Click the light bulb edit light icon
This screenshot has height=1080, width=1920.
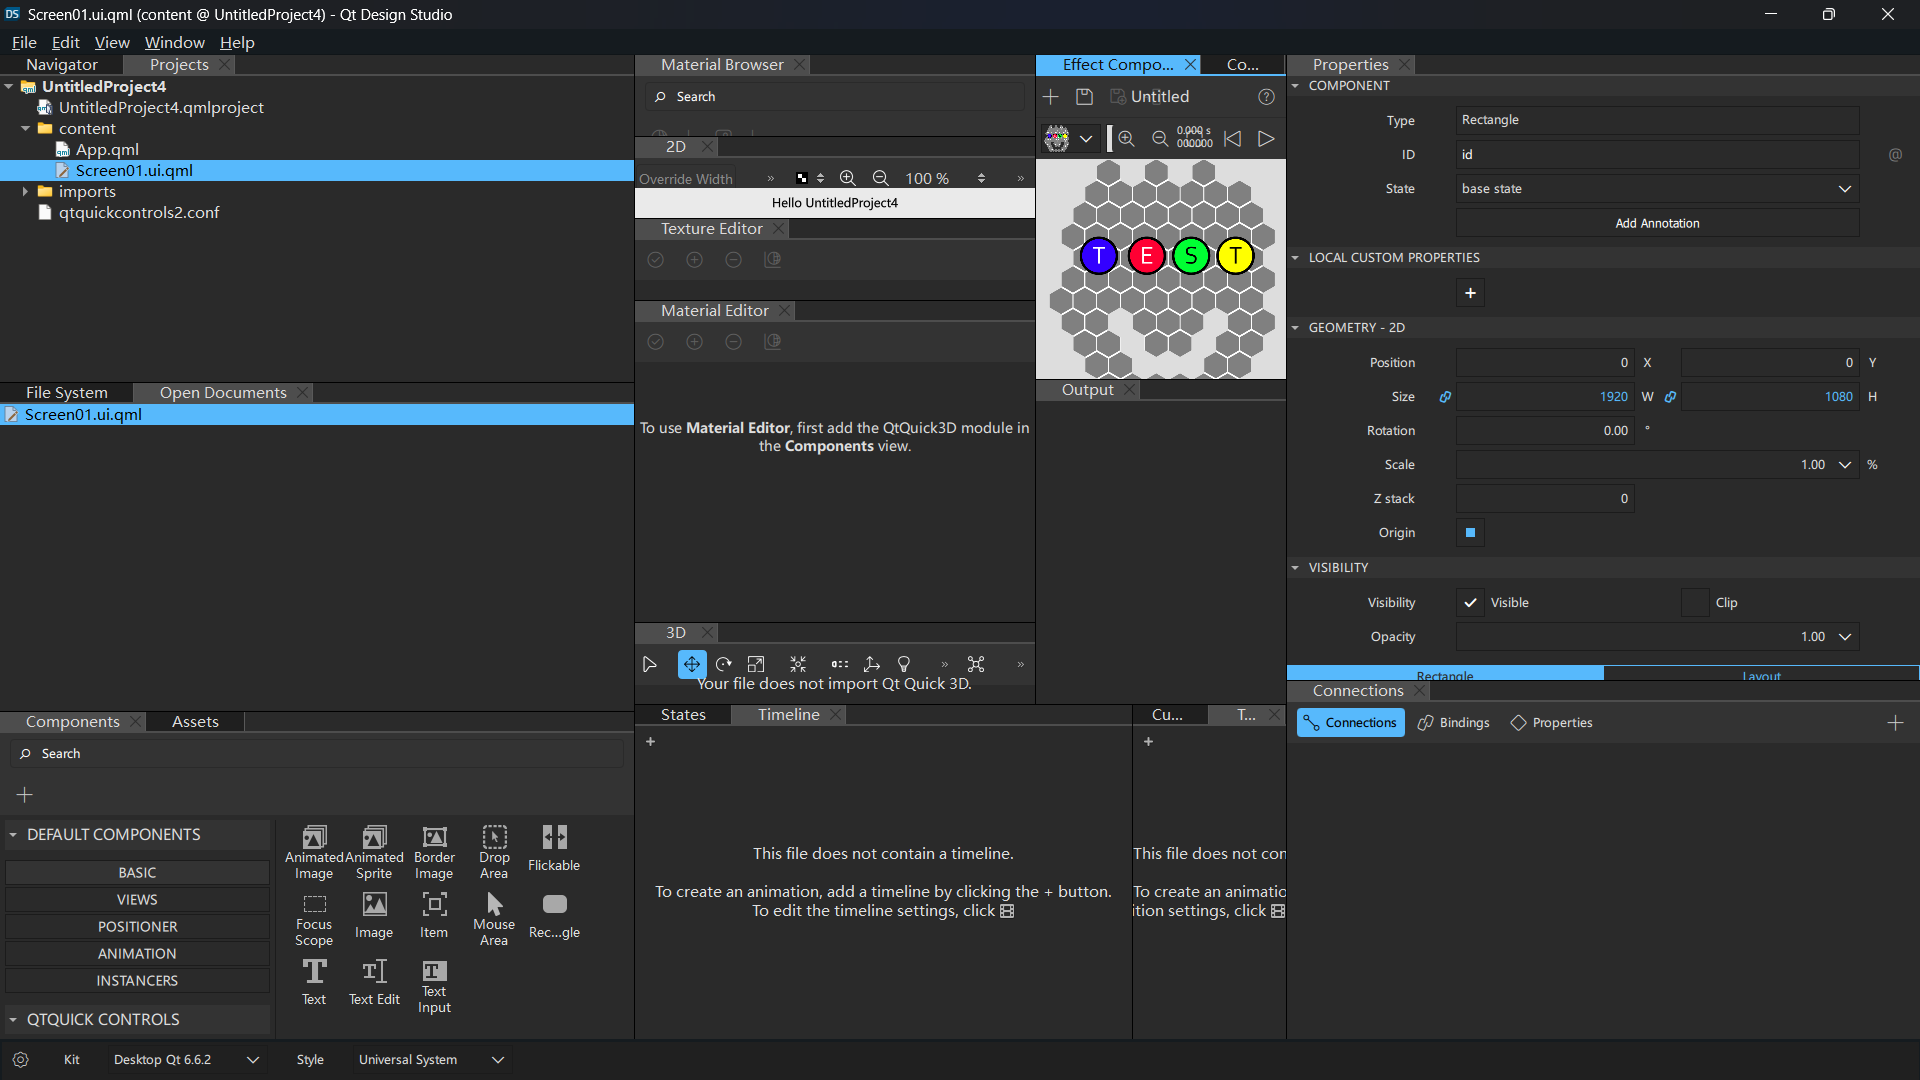click(904, 664)
